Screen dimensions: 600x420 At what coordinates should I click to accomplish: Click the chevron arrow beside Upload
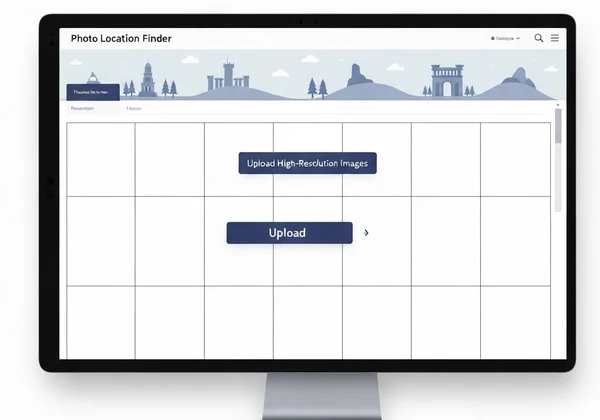pos(367,233)
